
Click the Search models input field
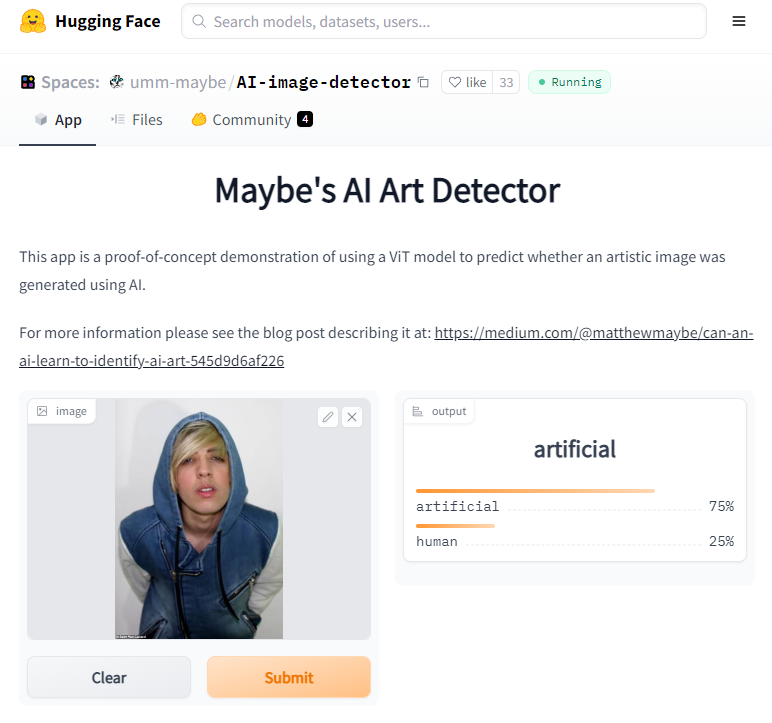click(444, 21)
